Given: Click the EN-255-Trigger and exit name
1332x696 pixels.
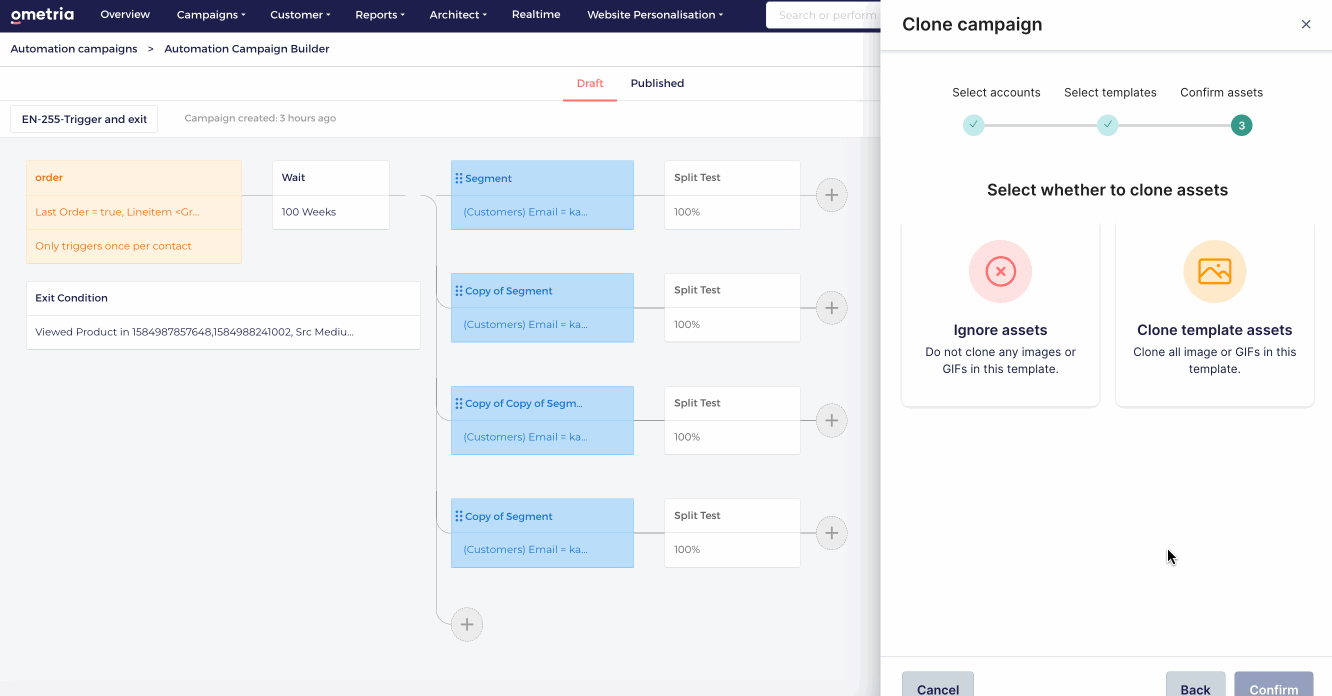Looking at the screenshot, I should 84,119.
